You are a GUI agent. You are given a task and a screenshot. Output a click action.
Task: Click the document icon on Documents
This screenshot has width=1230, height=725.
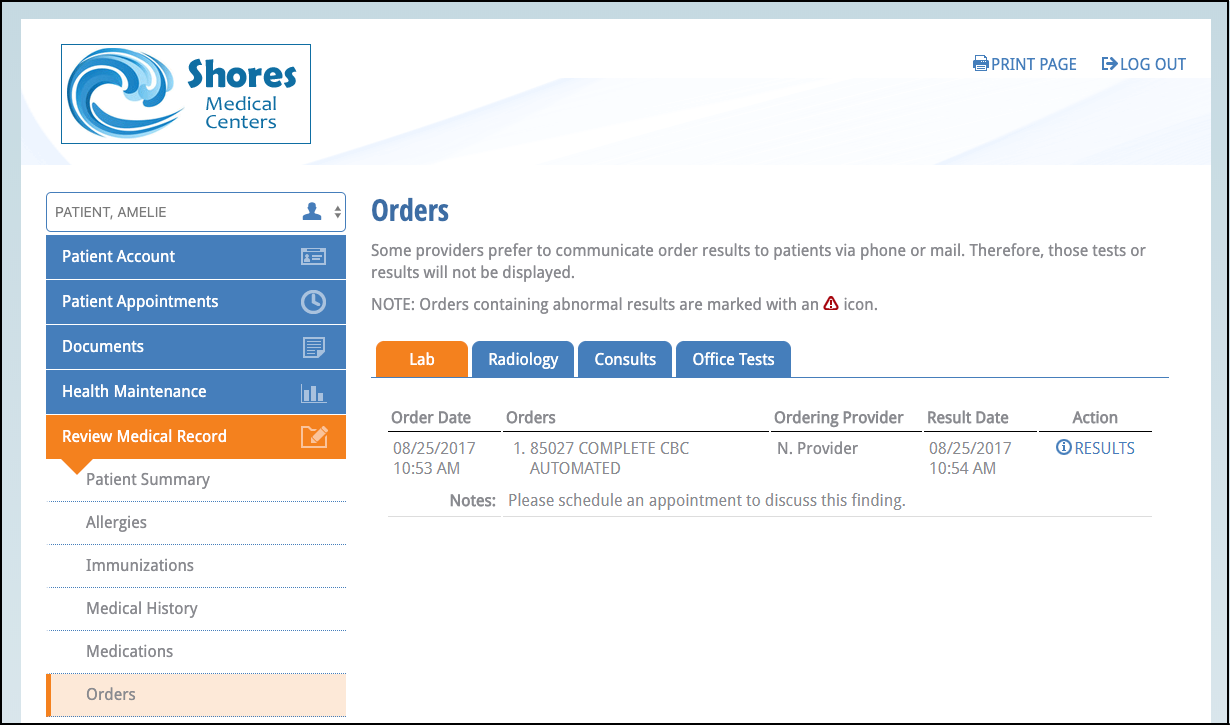313,346
